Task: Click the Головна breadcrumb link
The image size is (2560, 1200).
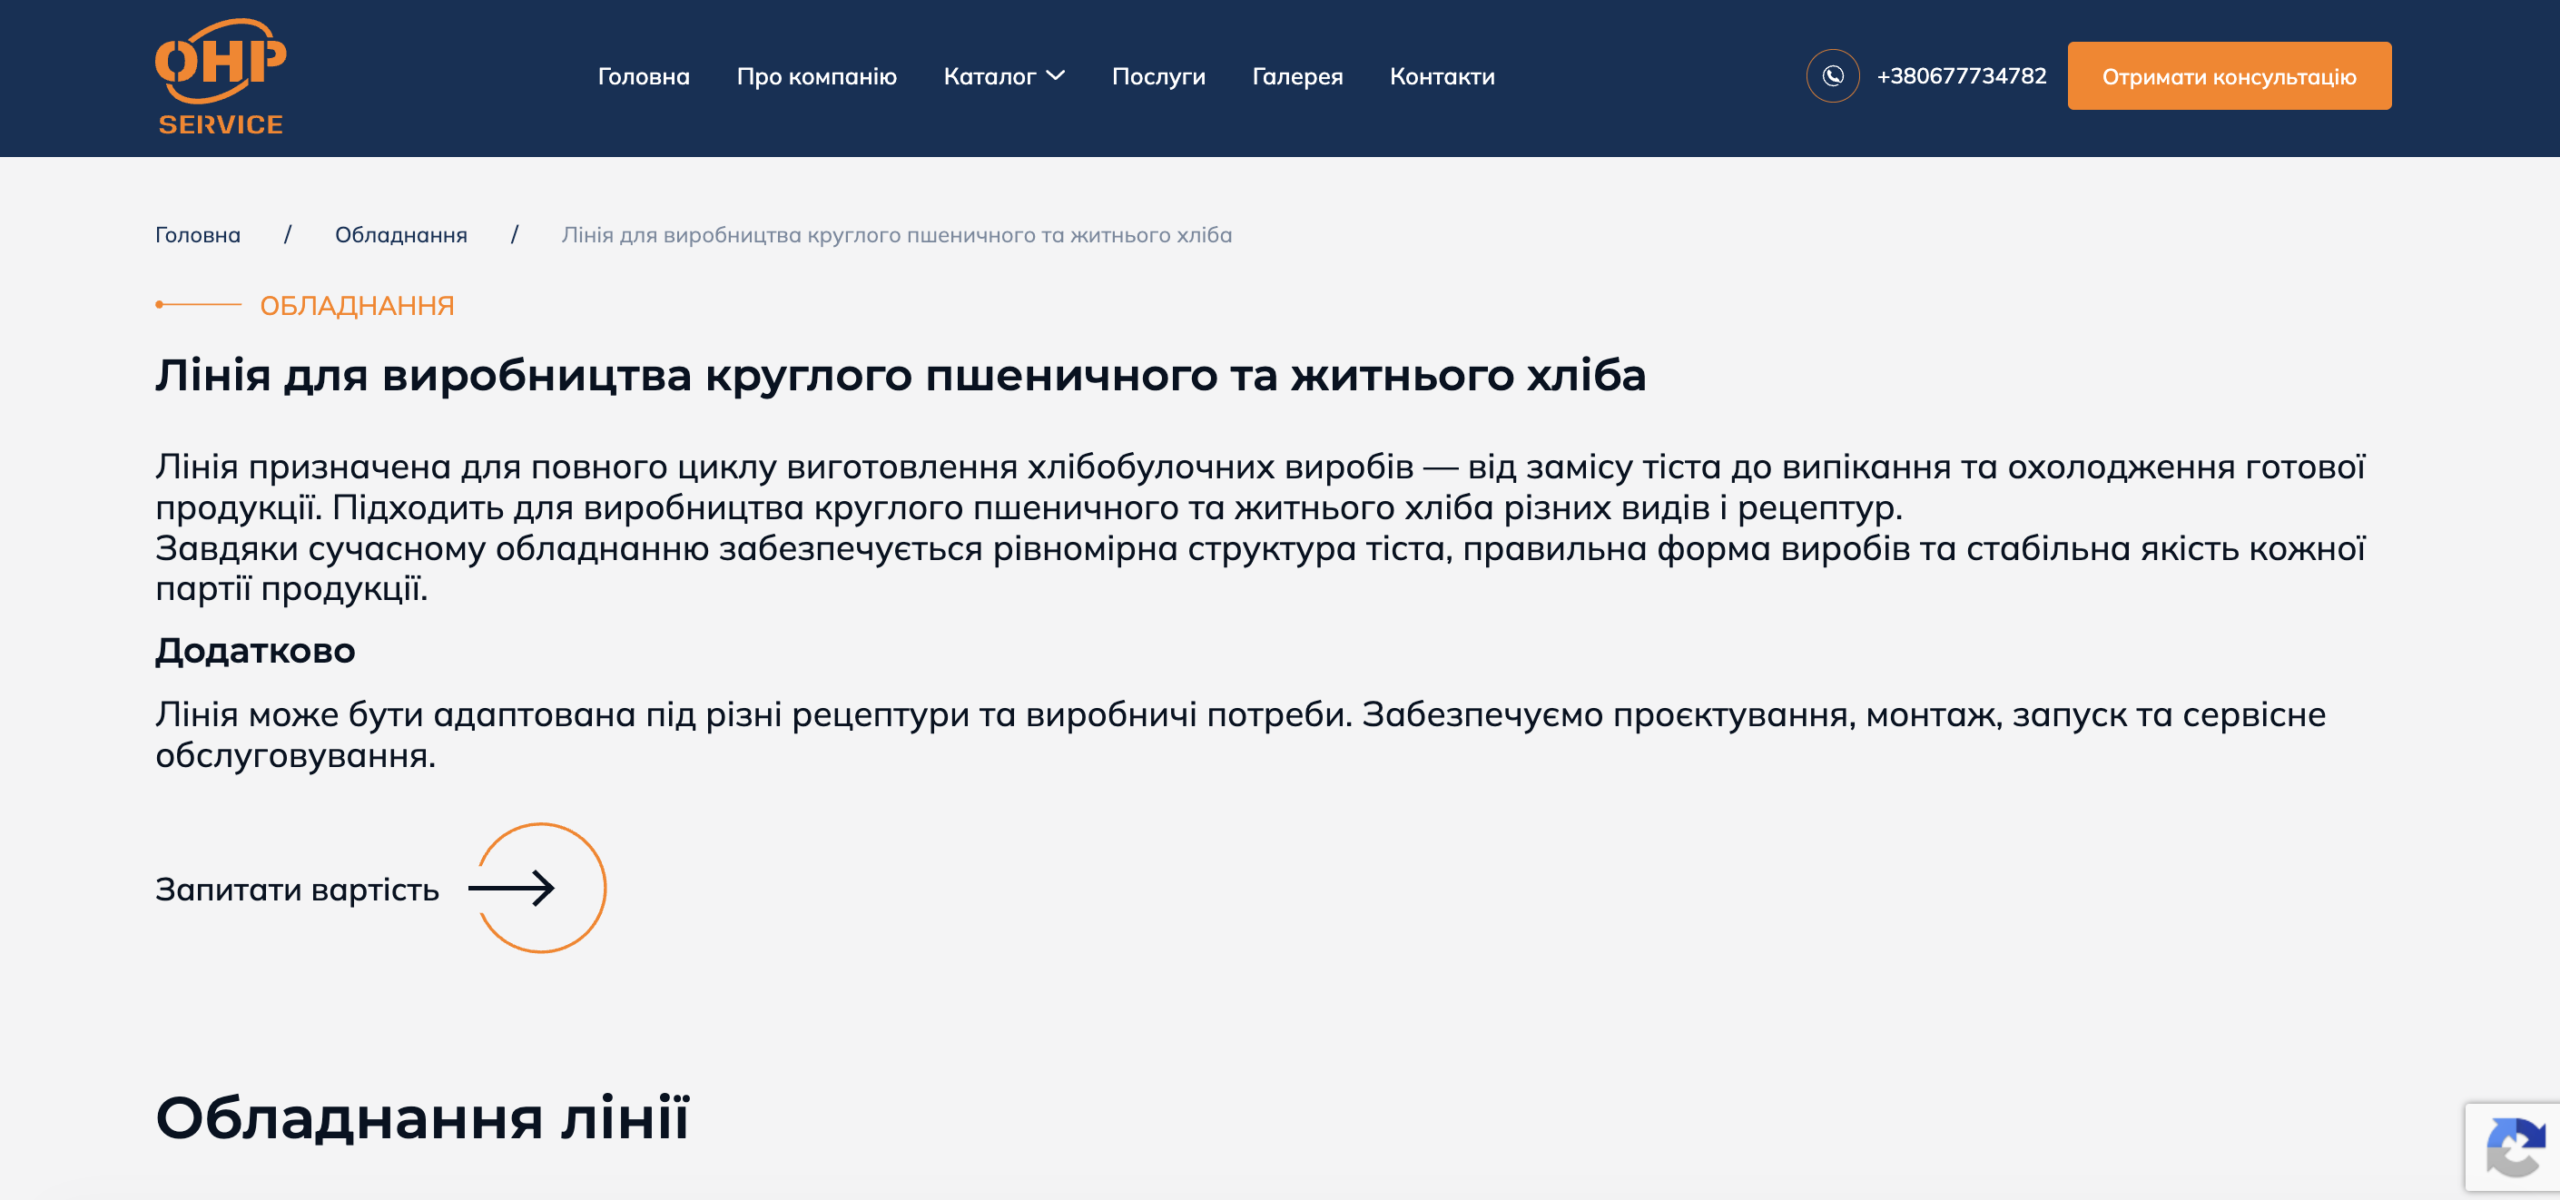Action: [x=198, y=235]
